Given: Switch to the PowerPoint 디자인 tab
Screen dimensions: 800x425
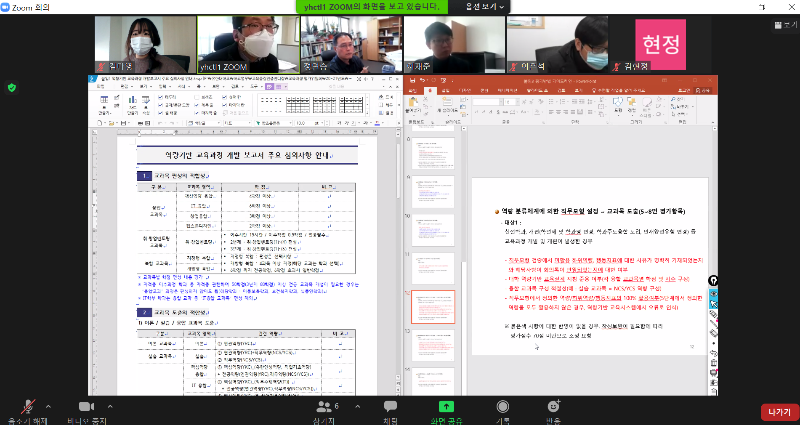Looking at the screenshot, I should (464, 90).
